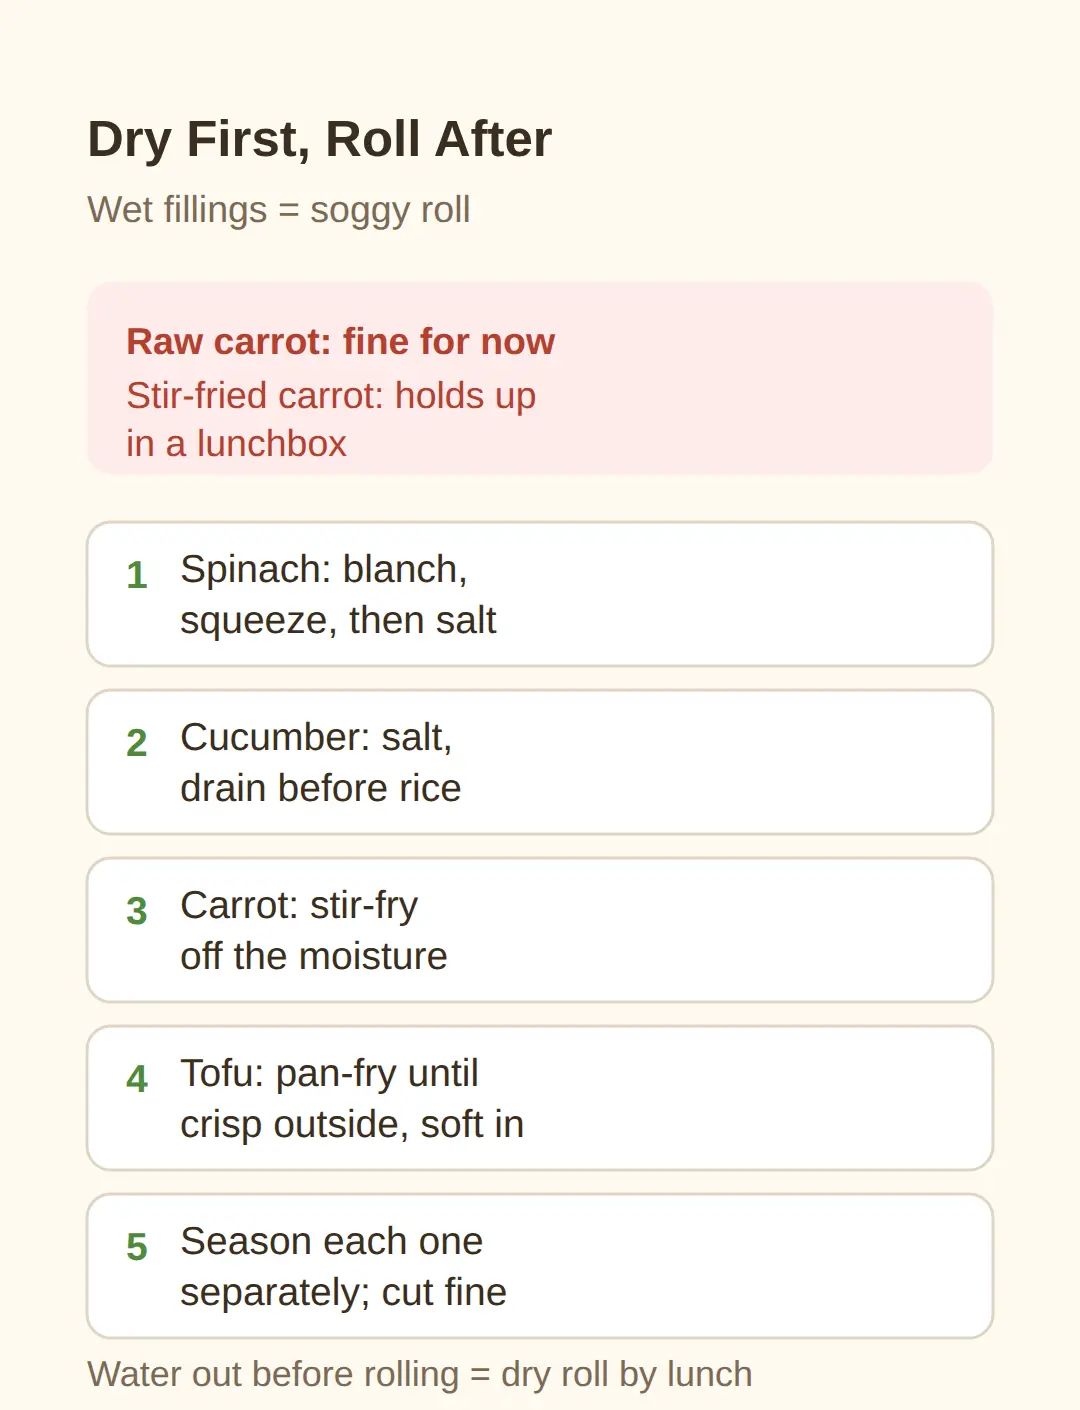Click the 'Water out before rolling' footer
This screenshot has height=1410, width=1080.
[420, 1375]
